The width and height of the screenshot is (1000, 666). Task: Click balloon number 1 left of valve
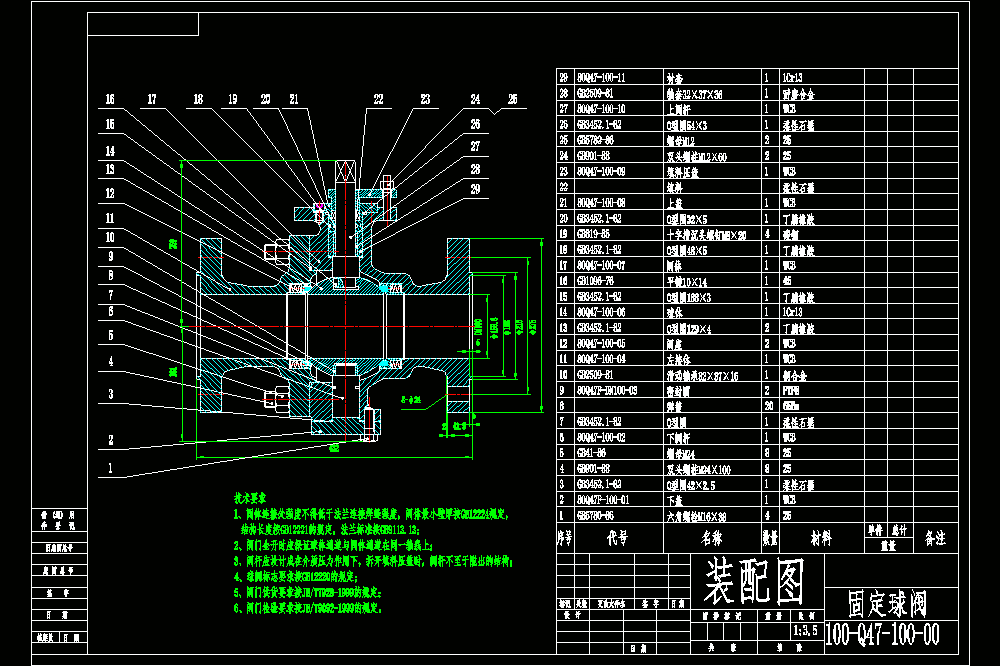pos(110,468)
